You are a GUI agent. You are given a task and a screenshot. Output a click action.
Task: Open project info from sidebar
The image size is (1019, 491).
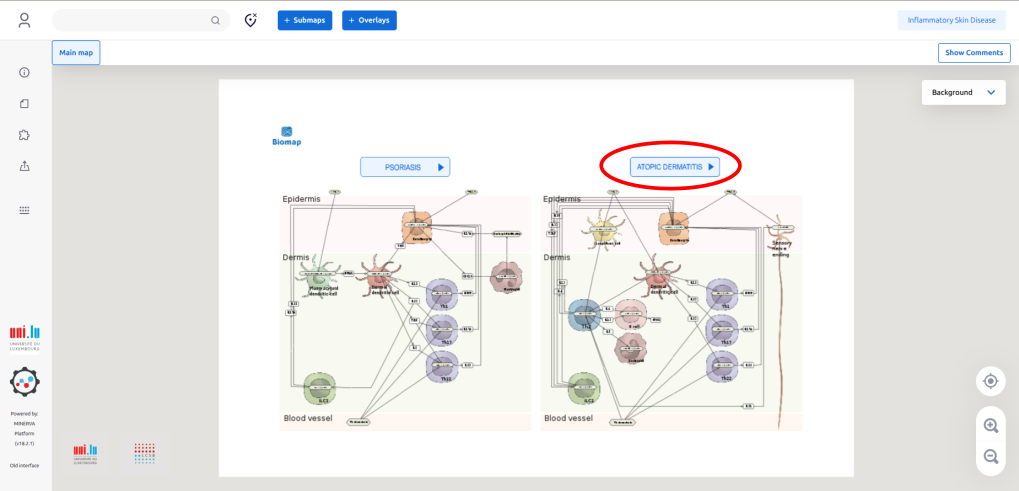point(25,72)
